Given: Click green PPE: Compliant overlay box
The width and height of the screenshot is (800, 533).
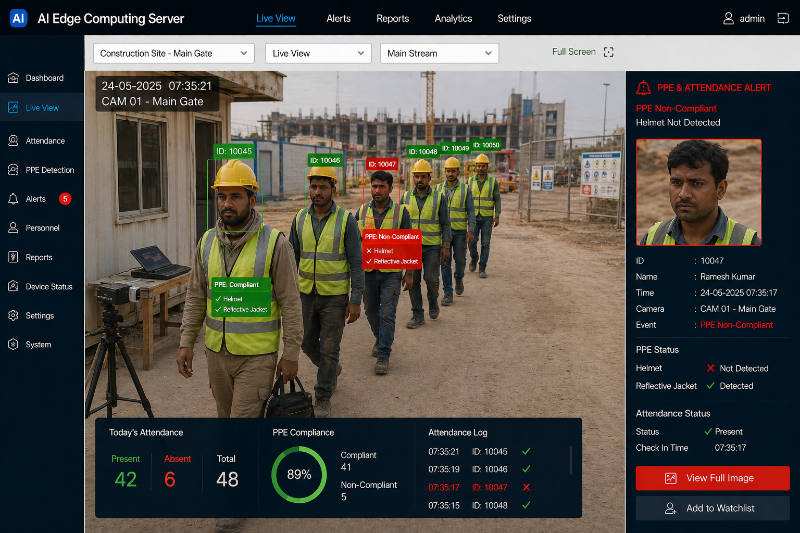Looking at the screenshot, I should pos(241,297).
